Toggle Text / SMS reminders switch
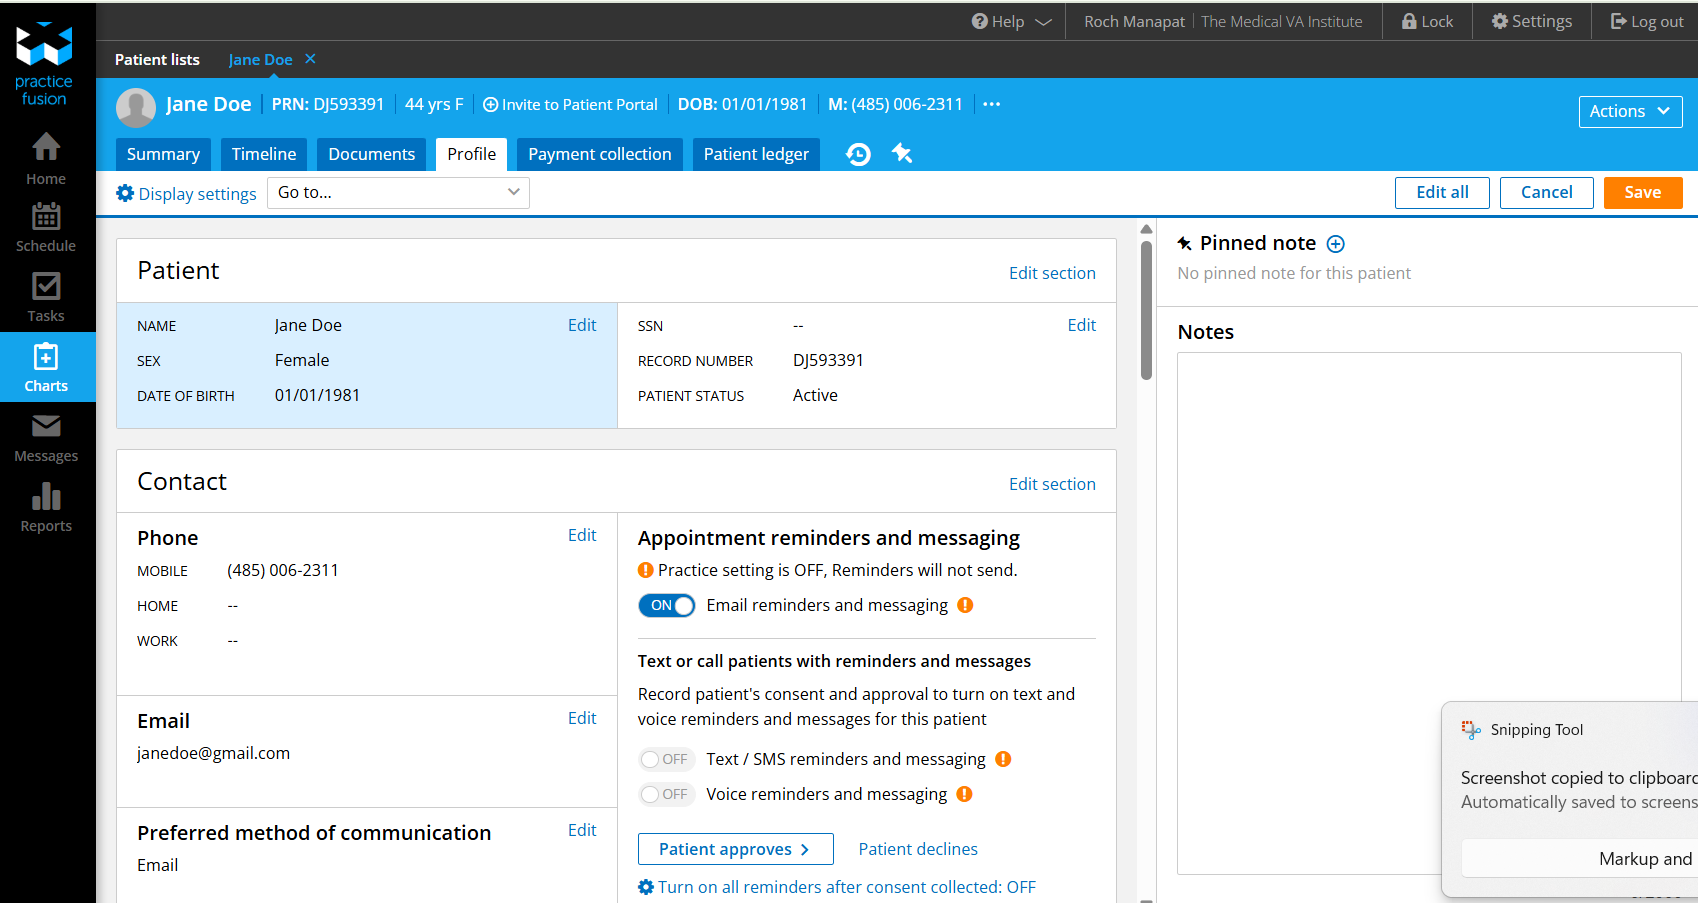This screenshot has width=1698, height=903. point(666,759)
